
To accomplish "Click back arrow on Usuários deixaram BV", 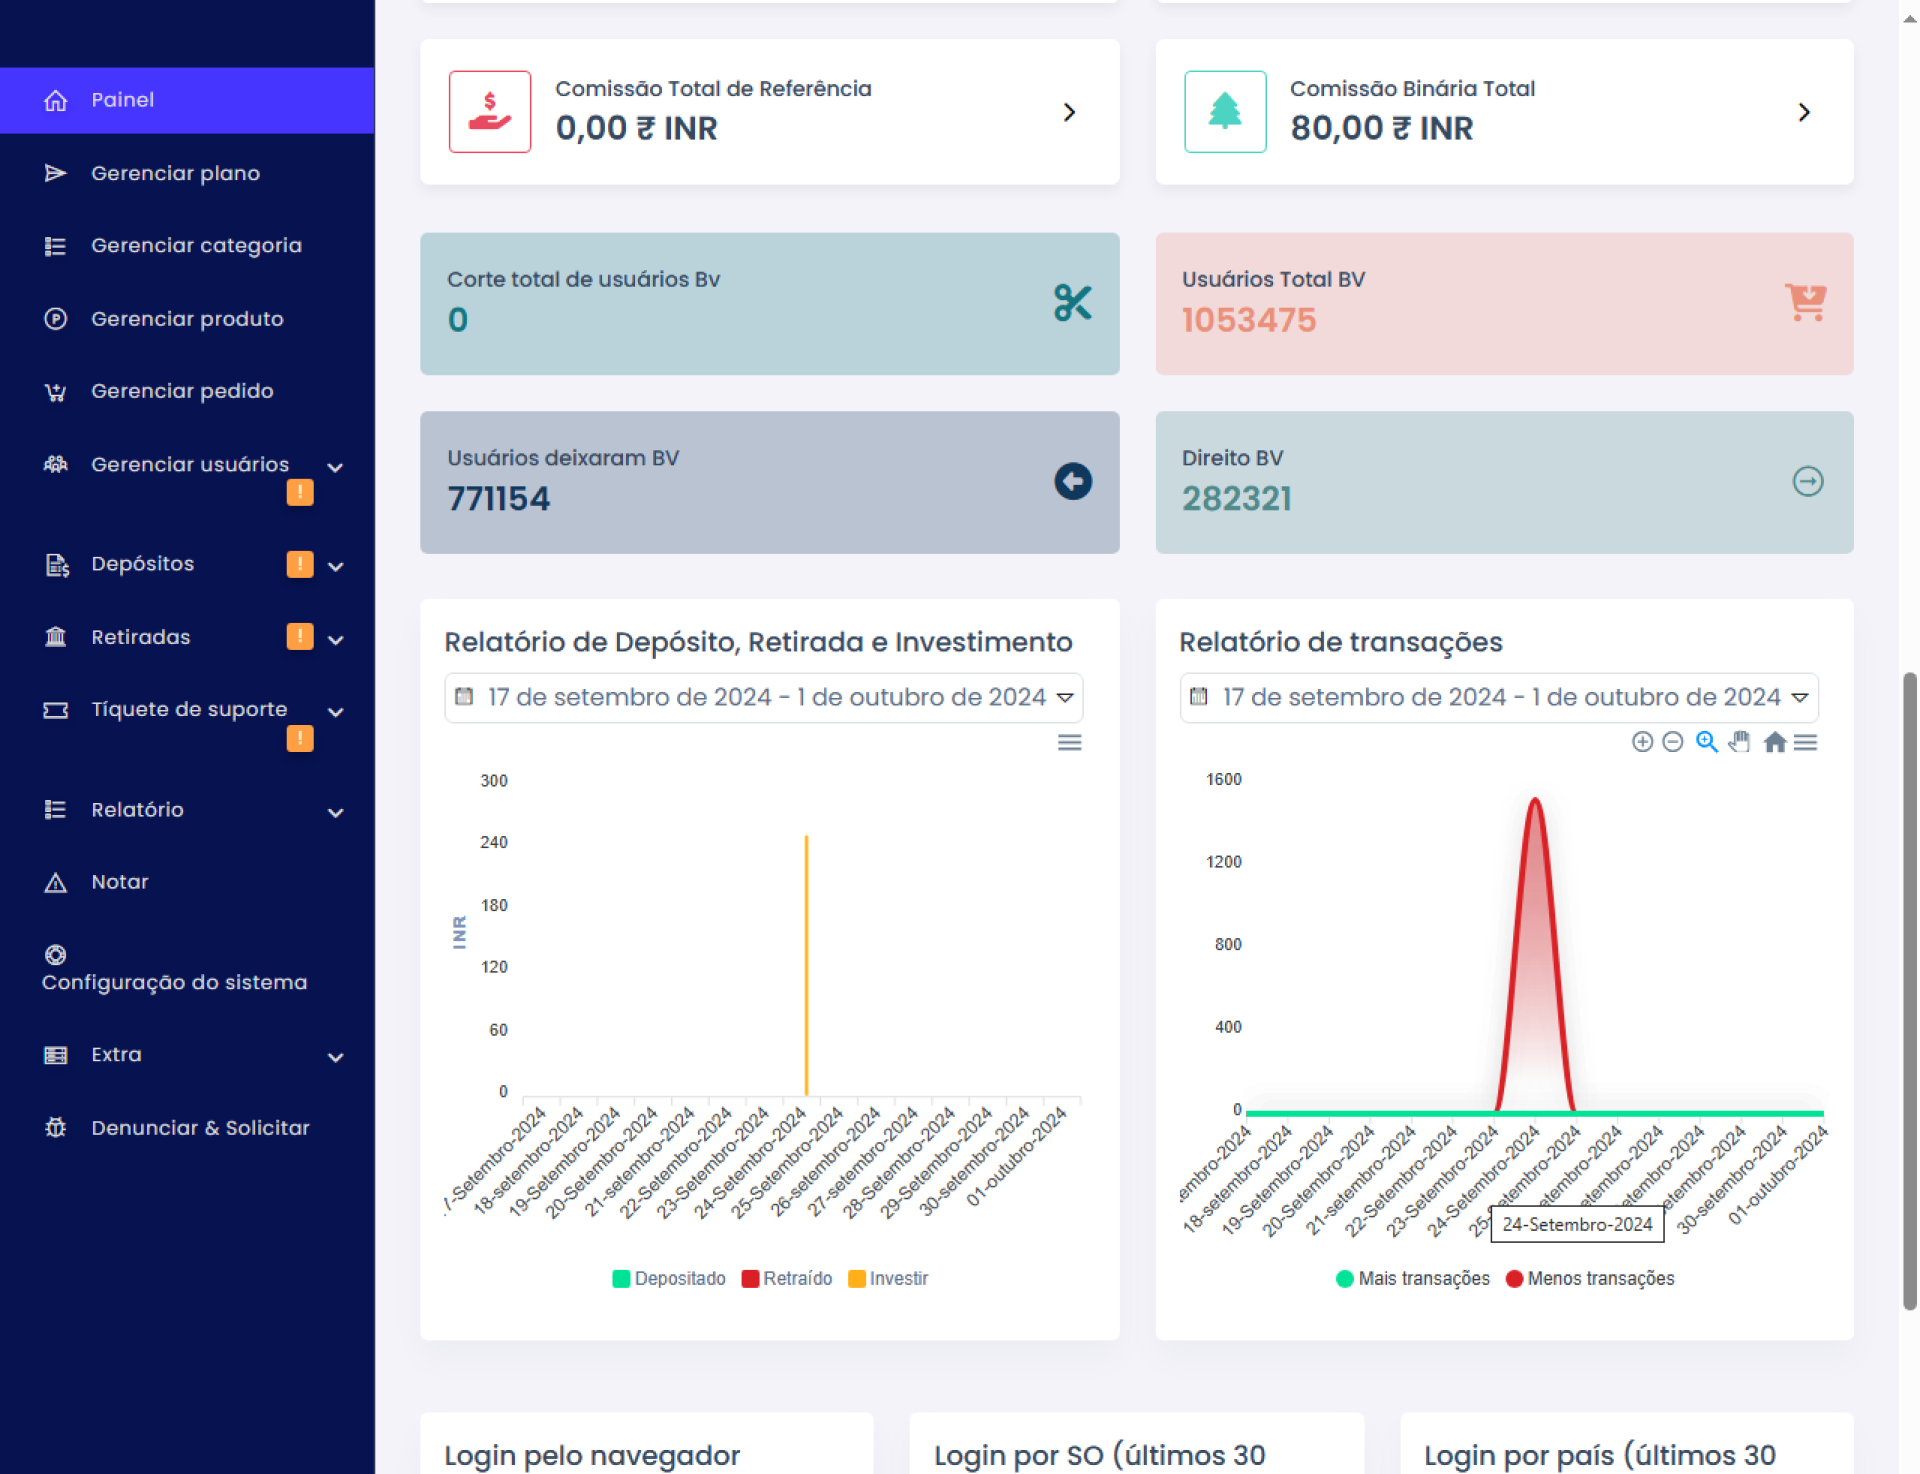I will (x=1073, y=482).
